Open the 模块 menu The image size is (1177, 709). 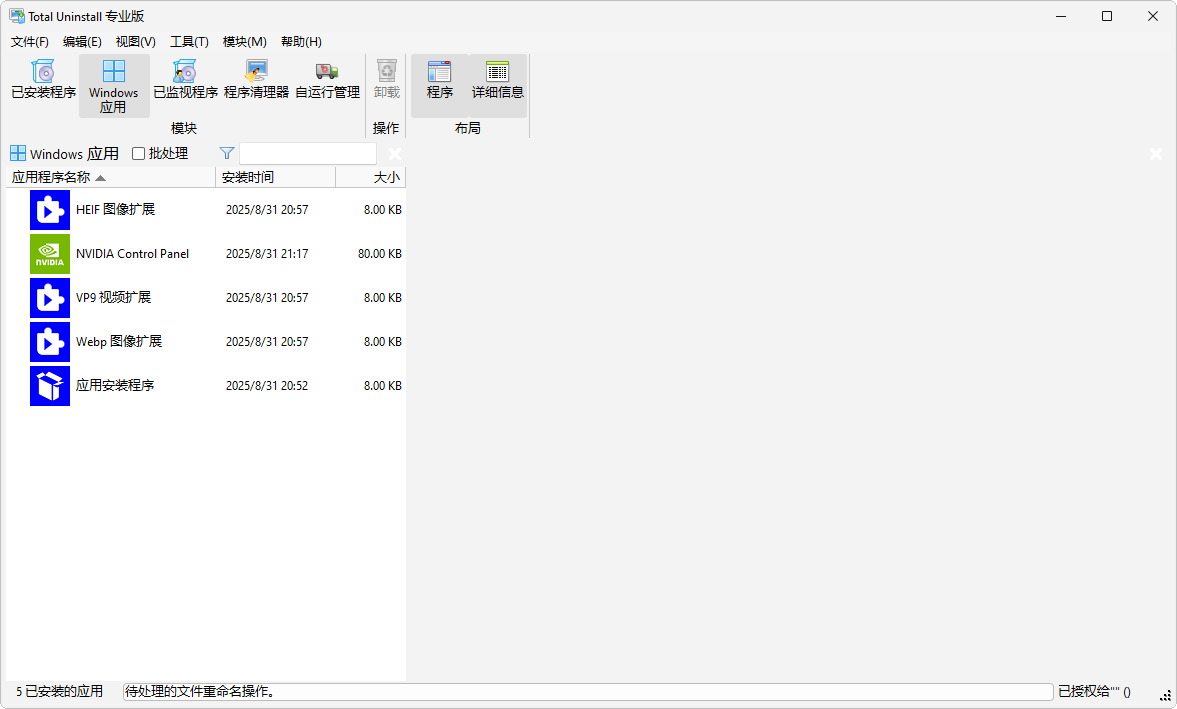pyautogui.click(x=243, y=41)
